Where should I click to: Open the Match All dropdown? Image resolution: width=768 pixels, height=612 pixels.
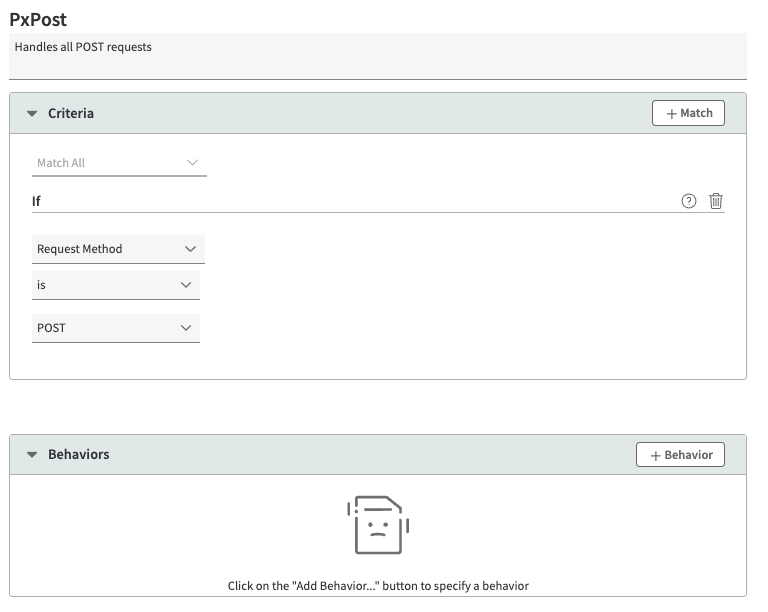pyautogui.click(x=119, y=163)
